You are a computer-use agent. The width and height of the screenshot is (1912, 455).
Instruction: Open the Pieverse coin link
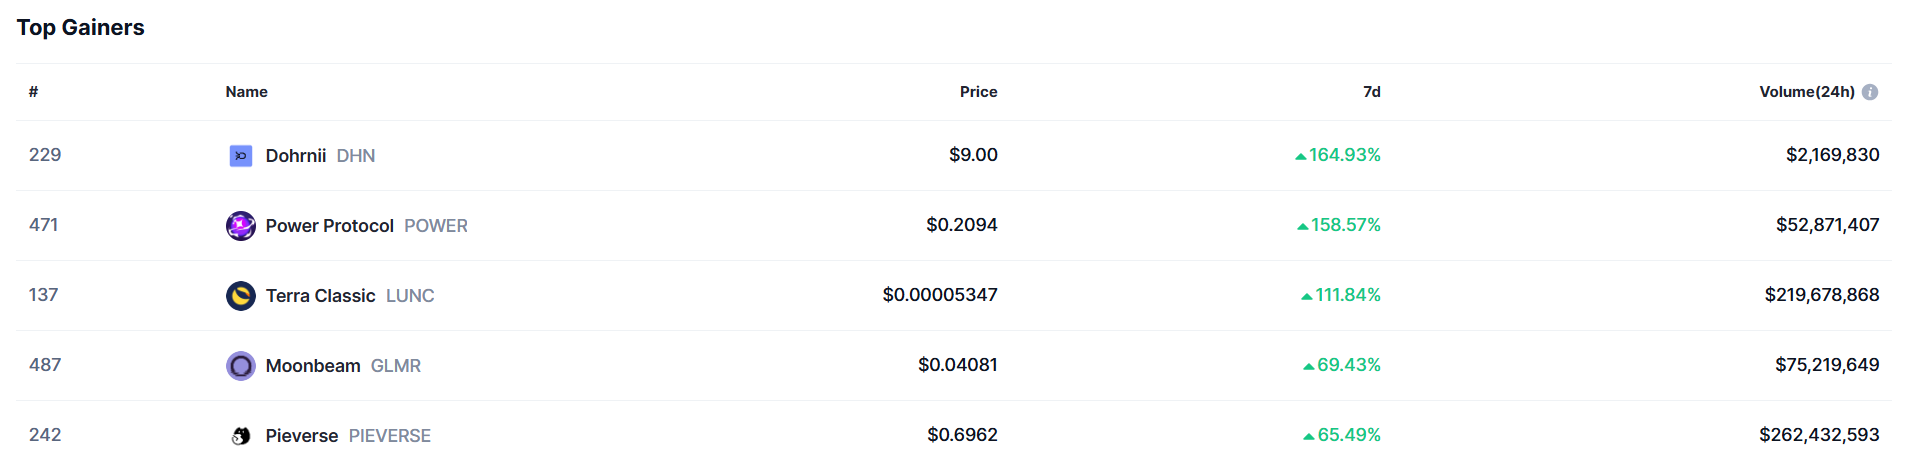(x=301, y=436)
